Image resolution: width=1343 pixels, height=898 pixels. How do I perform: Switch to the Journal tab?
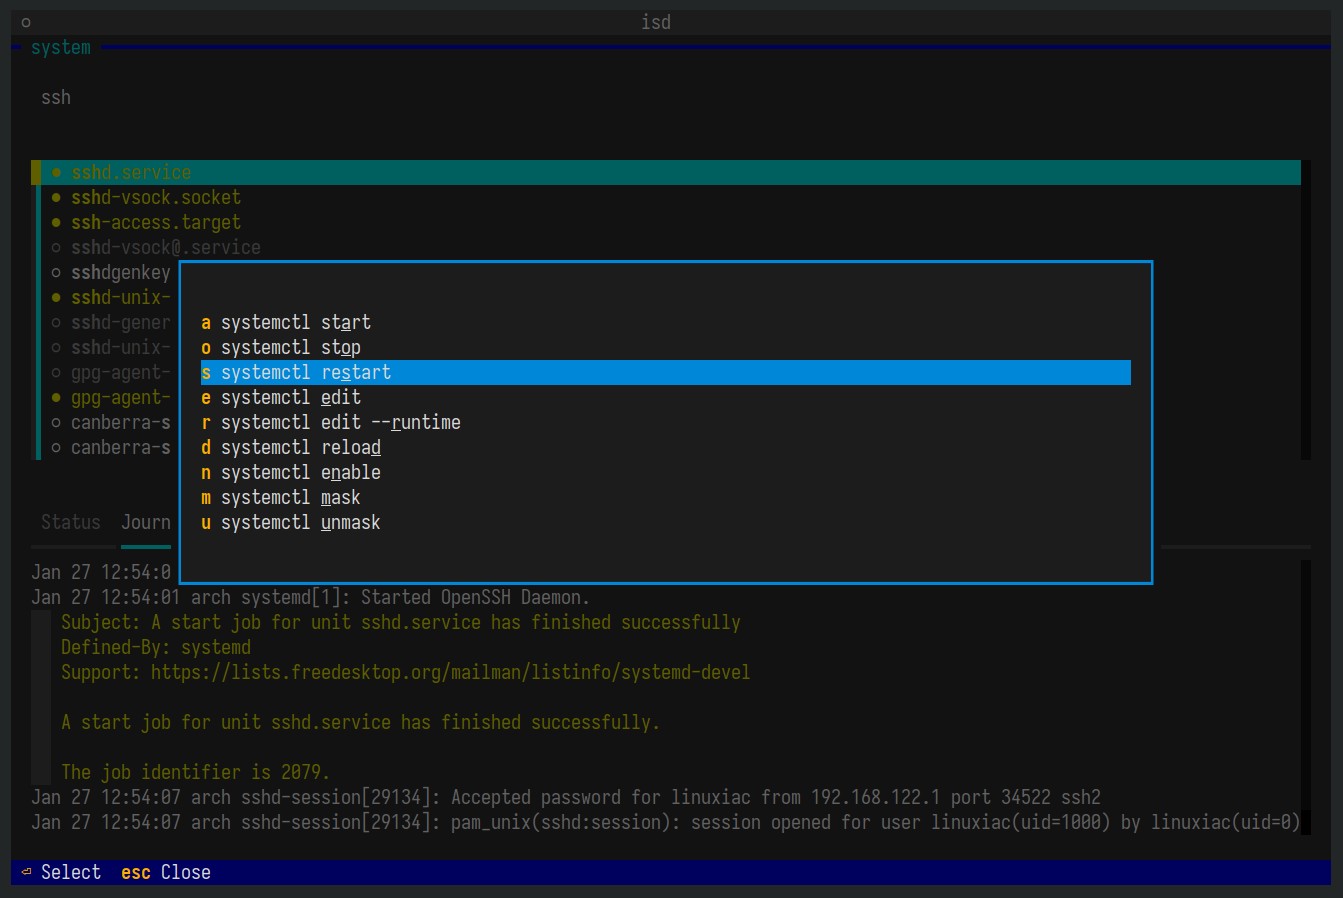tap(146, 522)
